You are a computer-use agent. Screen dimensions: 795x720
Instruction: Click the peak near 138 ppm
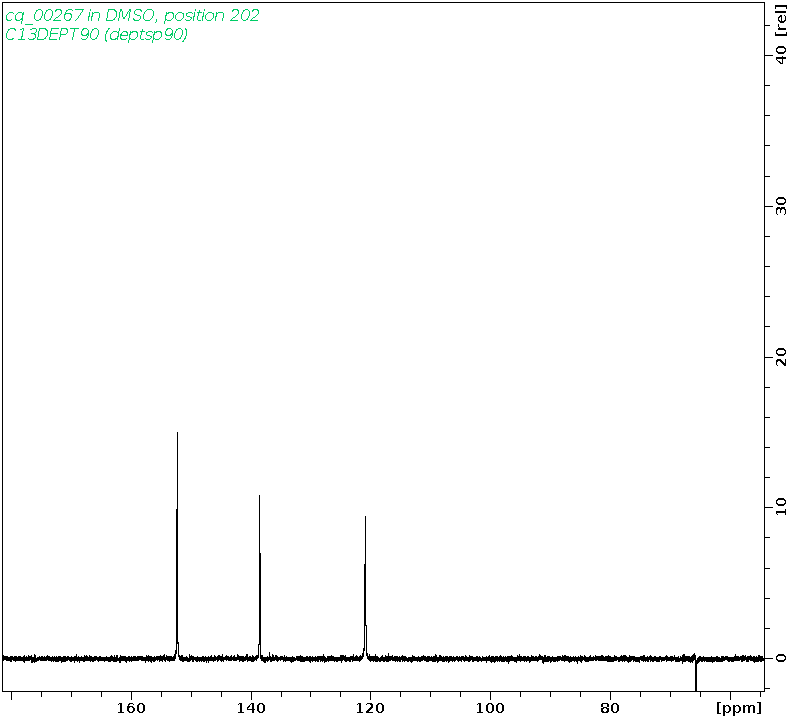(260, 577)
